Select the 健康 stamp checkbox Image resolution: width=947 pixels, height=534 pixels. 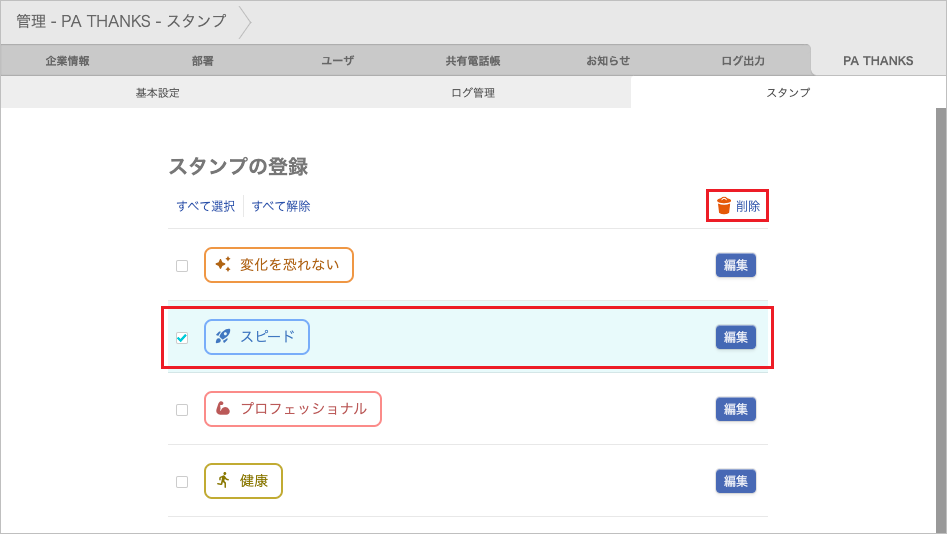point(182,482)
